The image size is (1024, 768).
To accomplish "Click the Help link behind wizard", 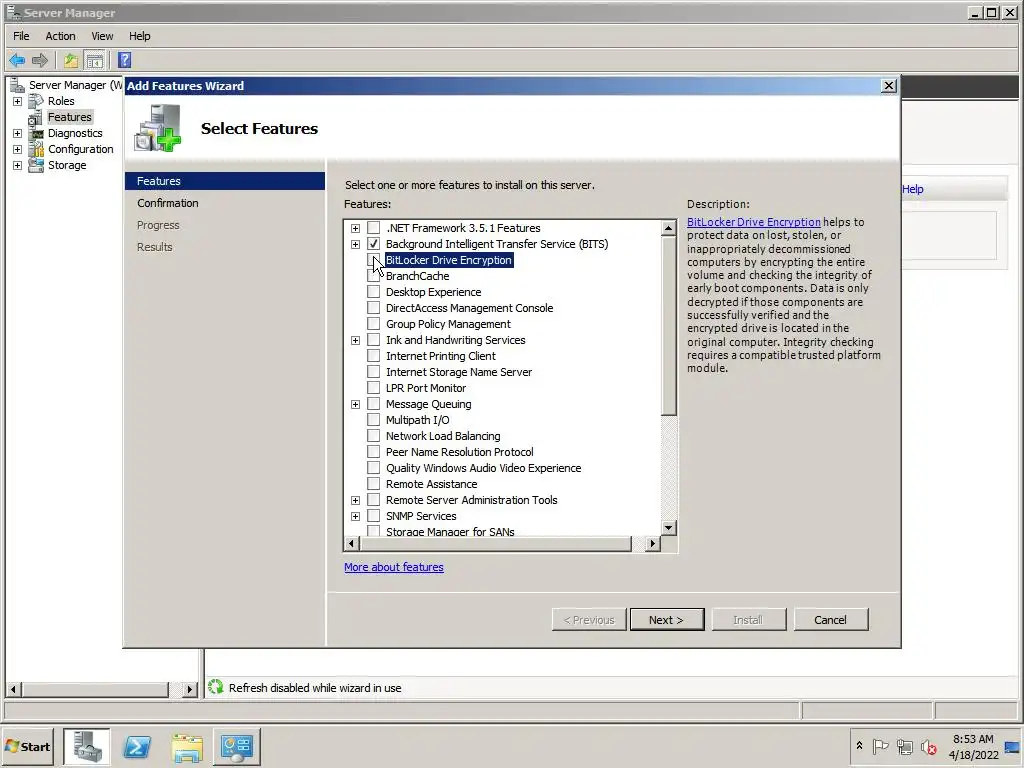I will tap(912, 189).
